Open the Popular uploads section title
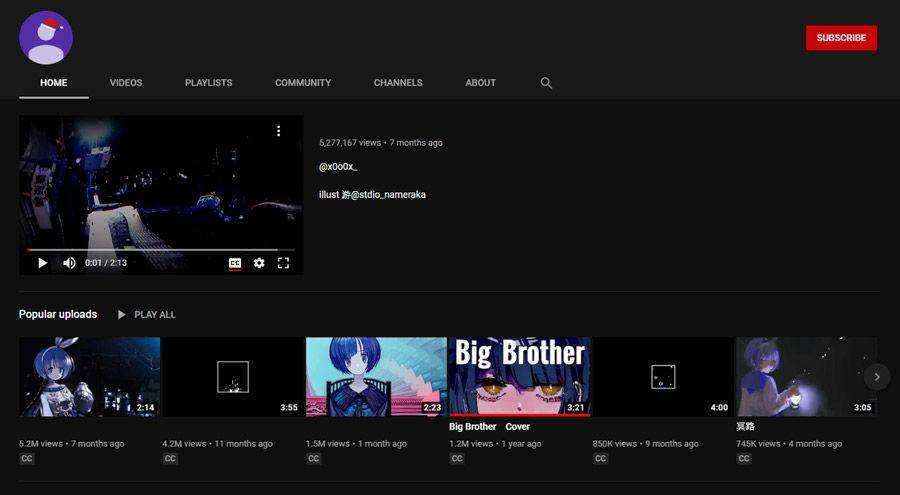This screenshot has width=900, height=495. click(58, 314)
